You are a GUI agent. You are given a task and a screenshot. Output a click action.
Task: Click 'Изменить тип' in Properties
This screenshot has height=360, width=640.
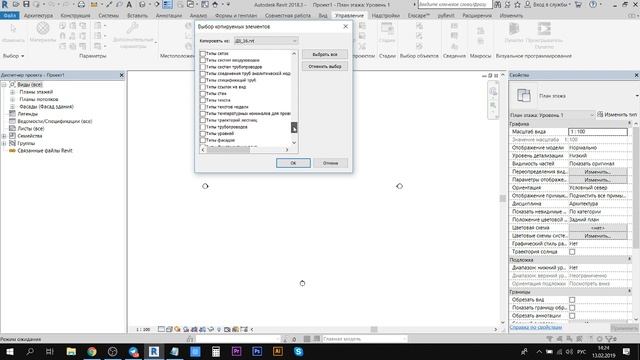(617, 115)
